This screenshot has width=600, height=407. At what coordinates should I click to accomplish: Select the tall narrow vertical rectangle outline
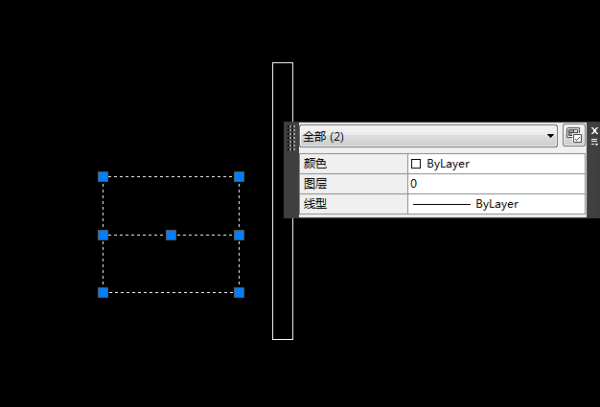coord(272,201)
